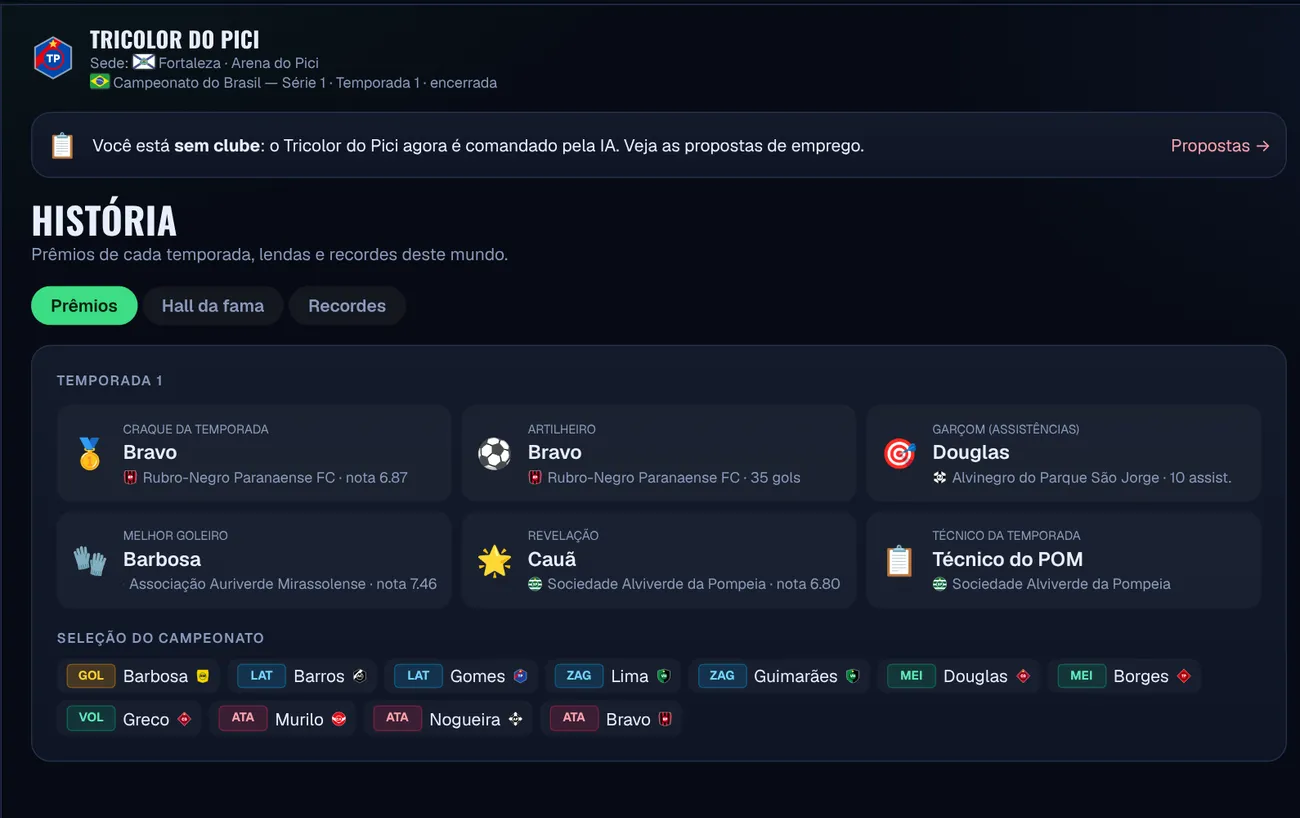Click the Associação Auriverde Mirassolense text
Viewport: 1300px width, 818px height.
click(247, 584)
